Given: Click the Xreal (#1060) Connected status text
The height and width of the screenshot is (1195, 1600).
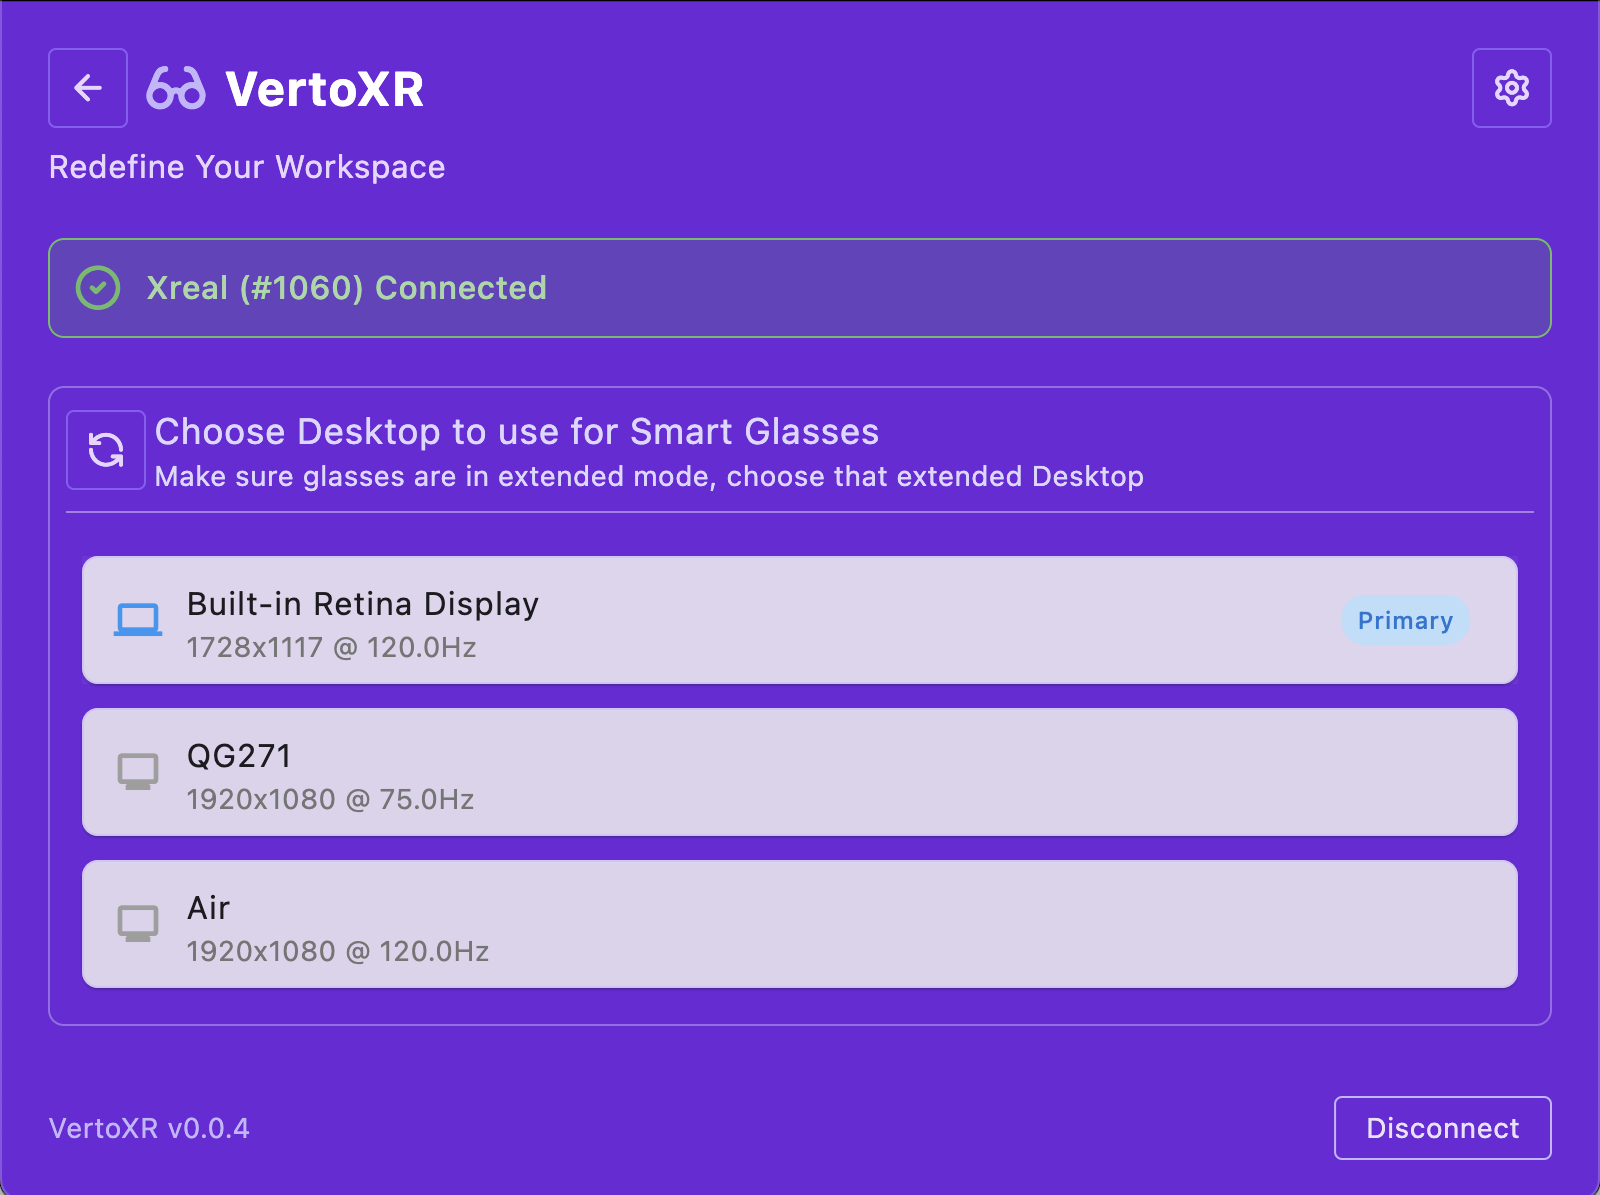Looking at the screenshot, I should click(x=346, y=288).
